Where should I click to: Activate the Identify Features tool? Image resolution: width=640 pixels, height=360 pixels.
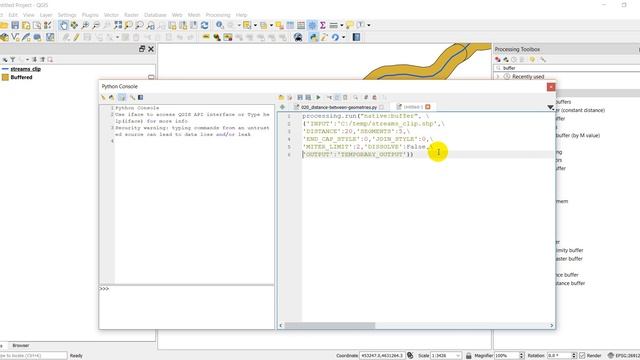pos(220,25)
